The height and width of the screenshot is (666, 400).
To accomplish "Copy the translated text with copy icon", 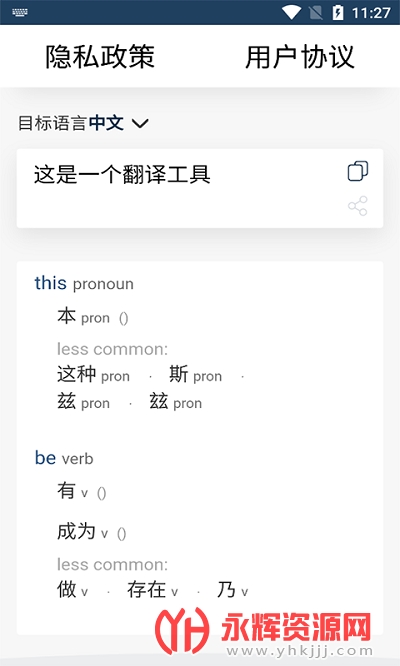I will click(x=358, y=171).
